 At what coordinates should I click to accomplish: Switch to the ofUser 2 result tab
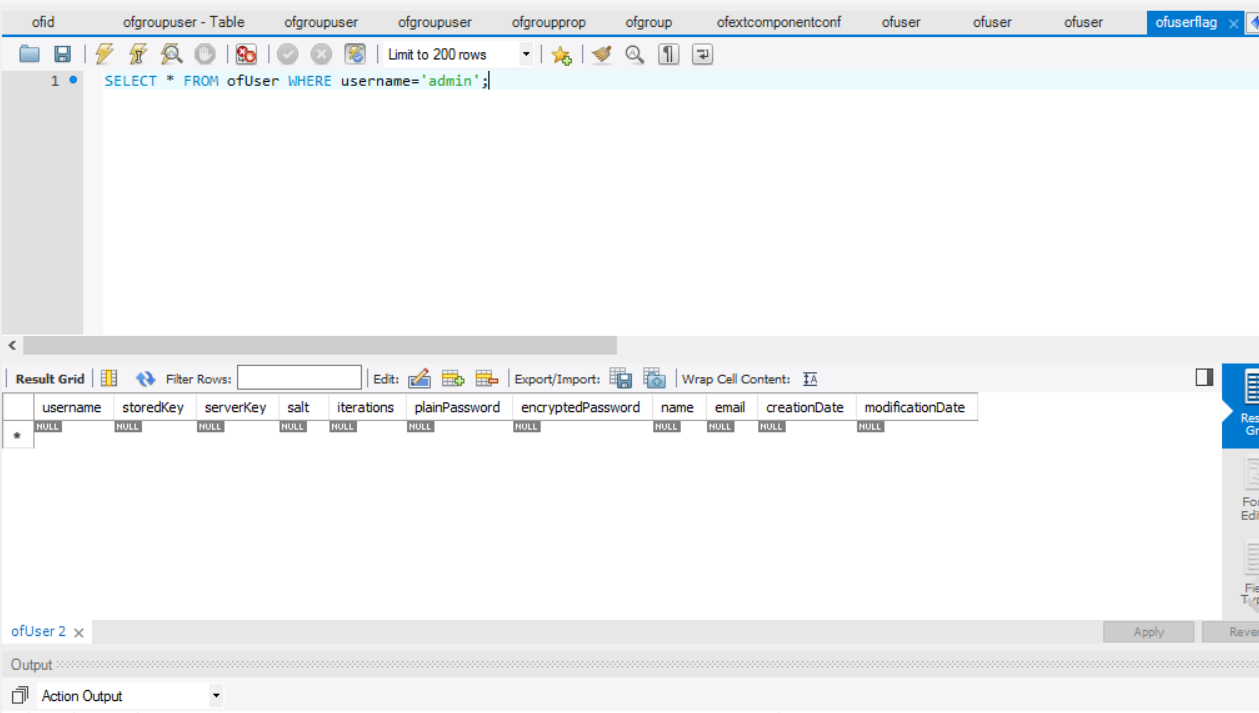coord(38,632)
